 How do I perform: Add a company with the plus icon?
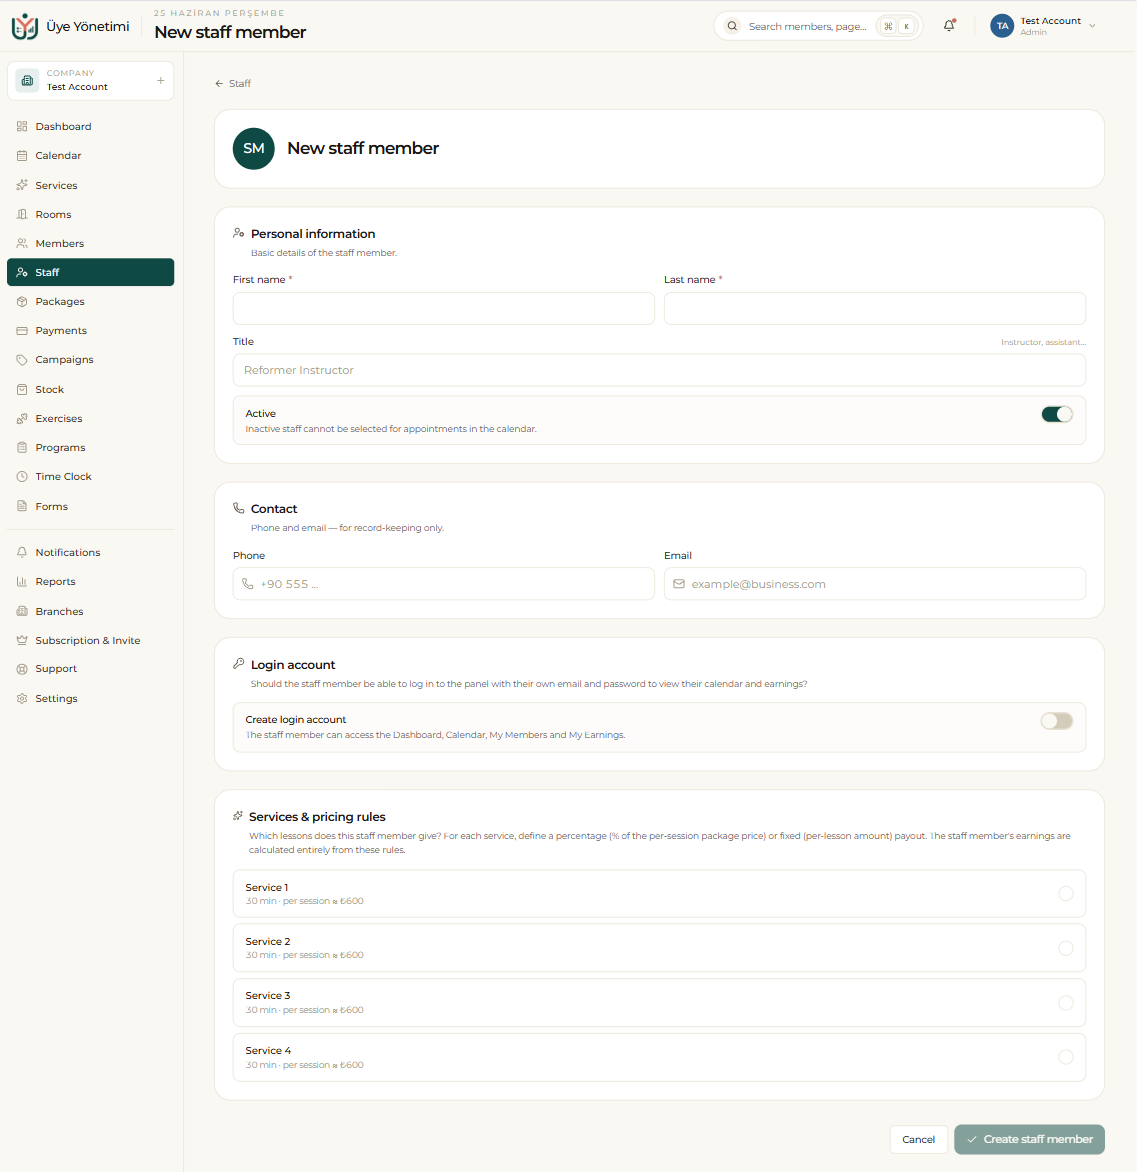click(161, 81)
